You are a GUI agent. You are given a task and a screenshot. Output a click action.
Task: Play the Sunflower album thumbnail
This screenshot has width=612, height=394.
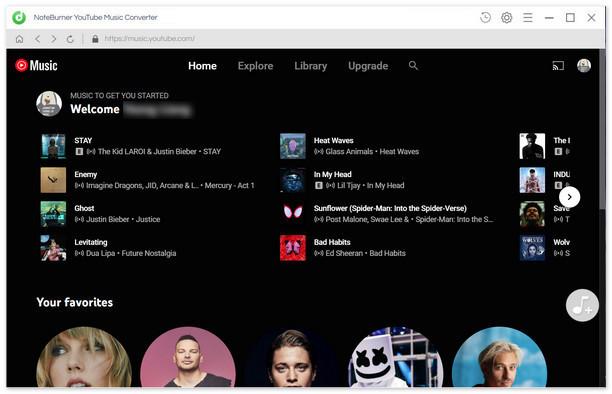coord(293,214)
